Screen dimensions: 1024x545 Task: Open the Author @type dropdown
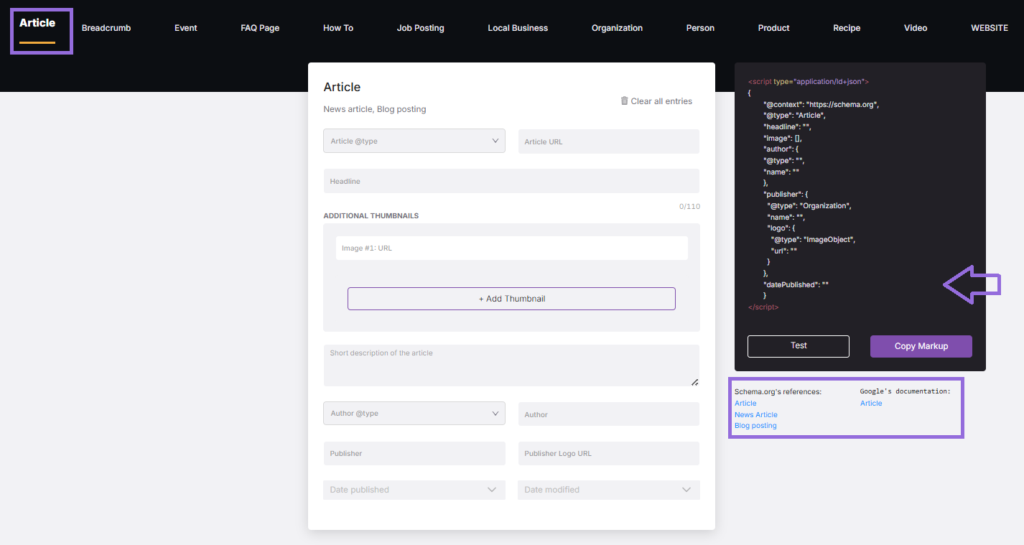coord(414,413)
